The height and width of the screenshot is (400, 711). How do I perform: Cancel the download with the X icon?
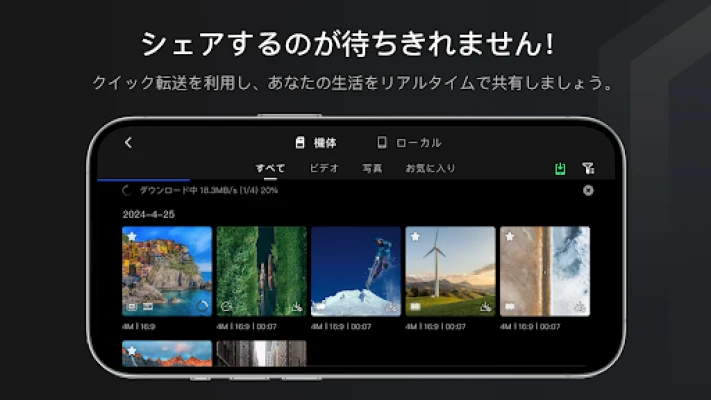tap(588, 190)
